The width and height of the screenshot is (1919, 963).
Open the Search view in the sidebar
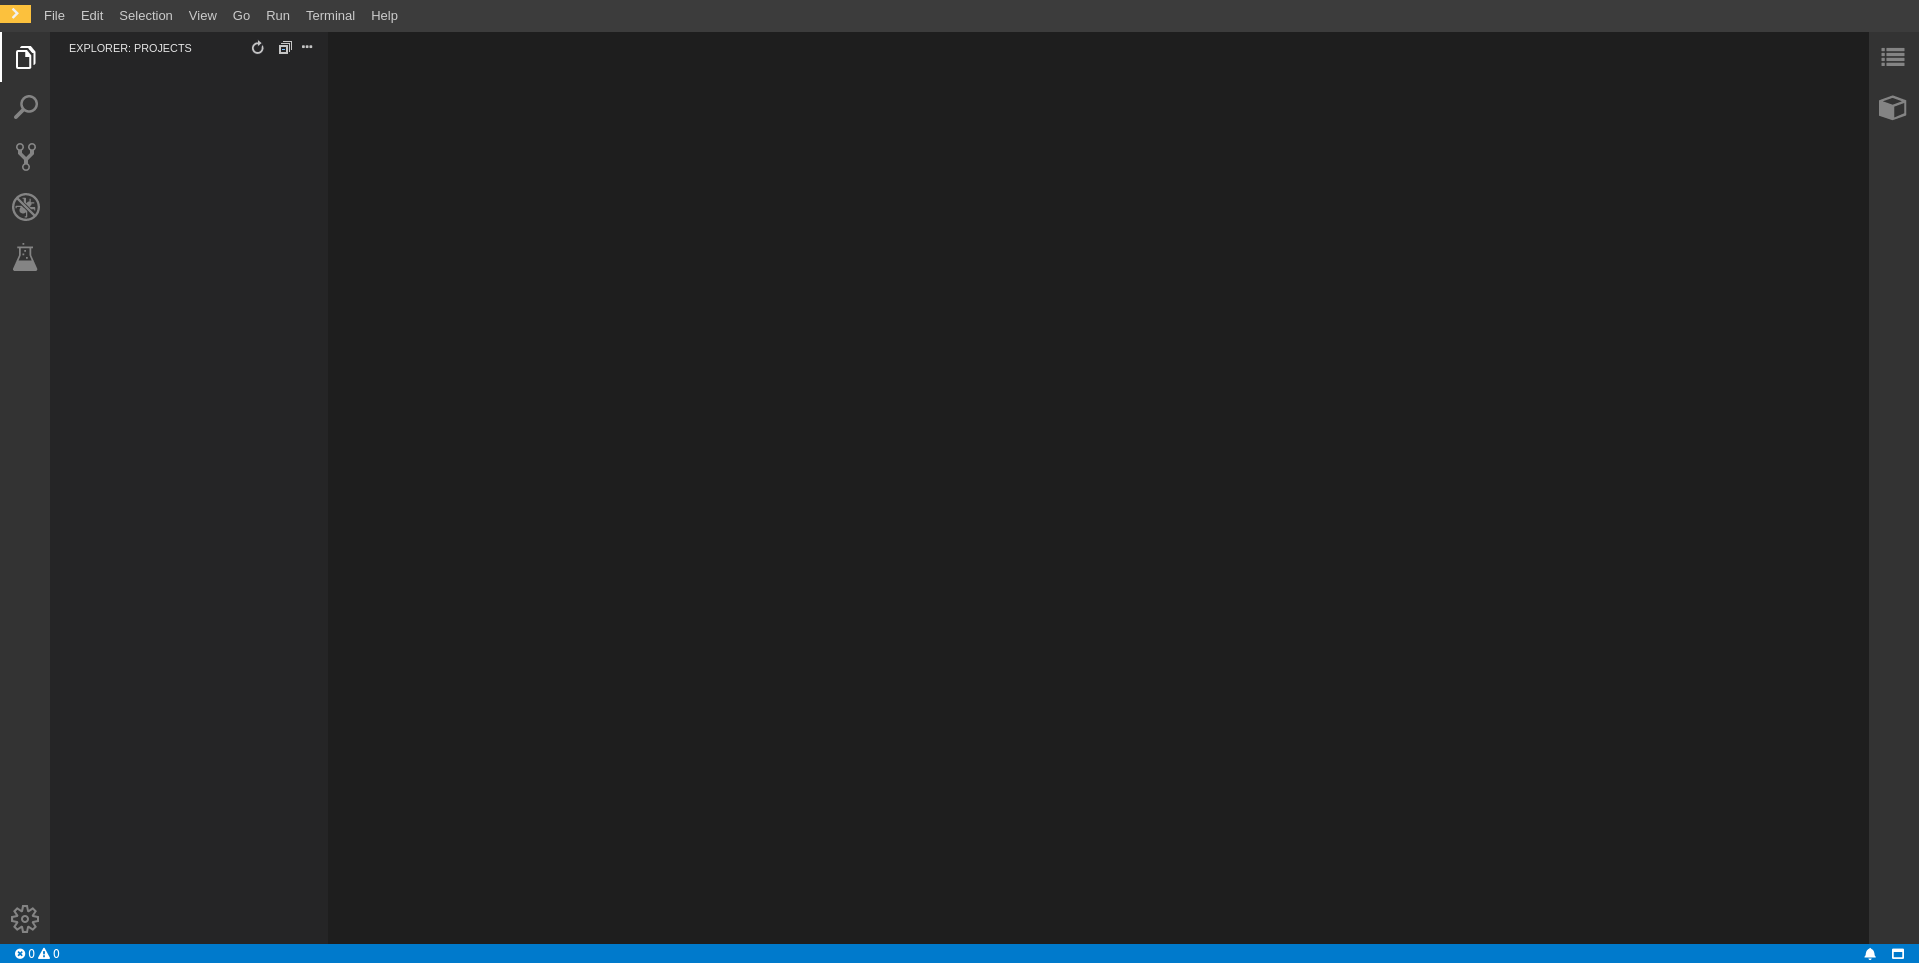26,107
